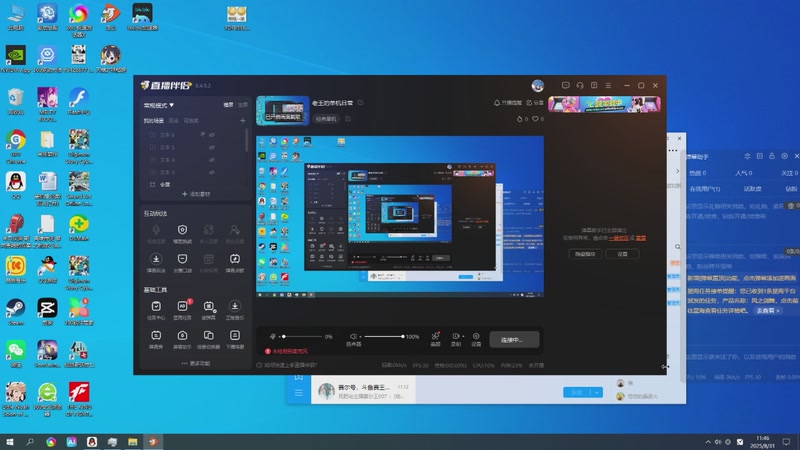Open the message icon in 直播伴侣 title bar

pyautogui.click(x=565, y=85)
